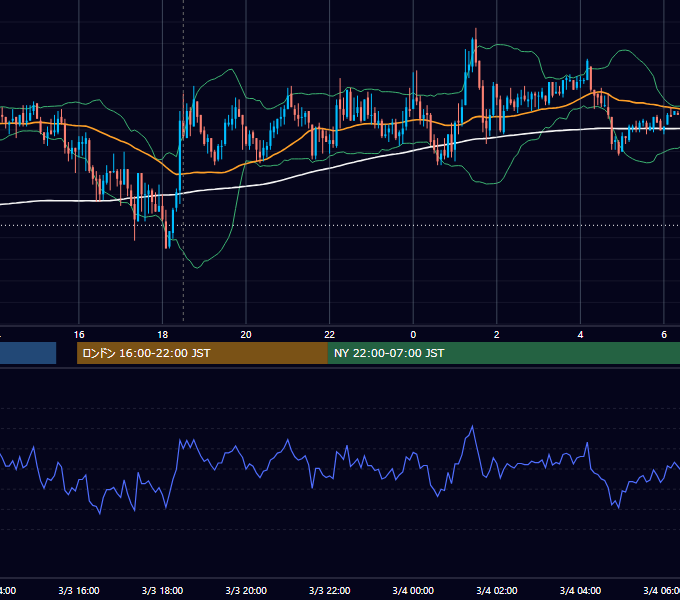
Task: Click the 18 hour label on price chart axis
Action: click(162, 334)
